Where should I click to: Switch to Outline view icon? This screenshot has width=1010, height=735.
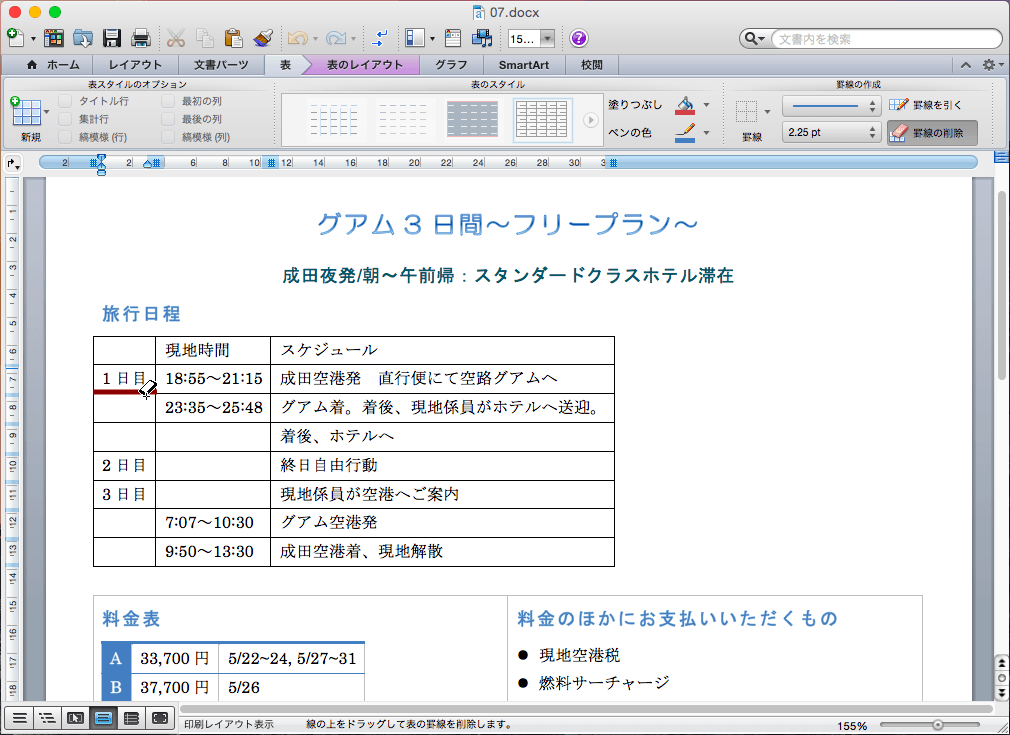click(x=48, y=718)
